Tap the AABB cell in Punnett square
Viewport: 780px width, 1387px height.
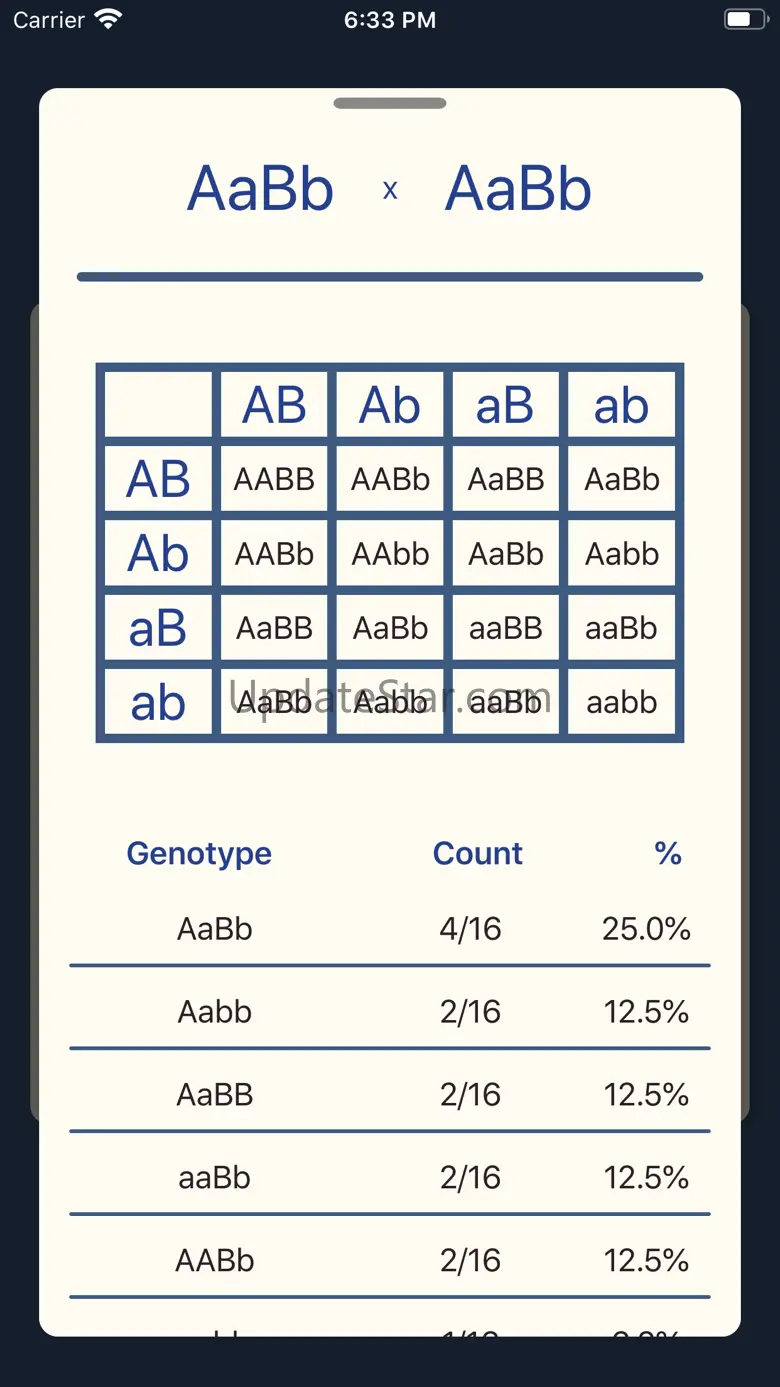(274, 479)
